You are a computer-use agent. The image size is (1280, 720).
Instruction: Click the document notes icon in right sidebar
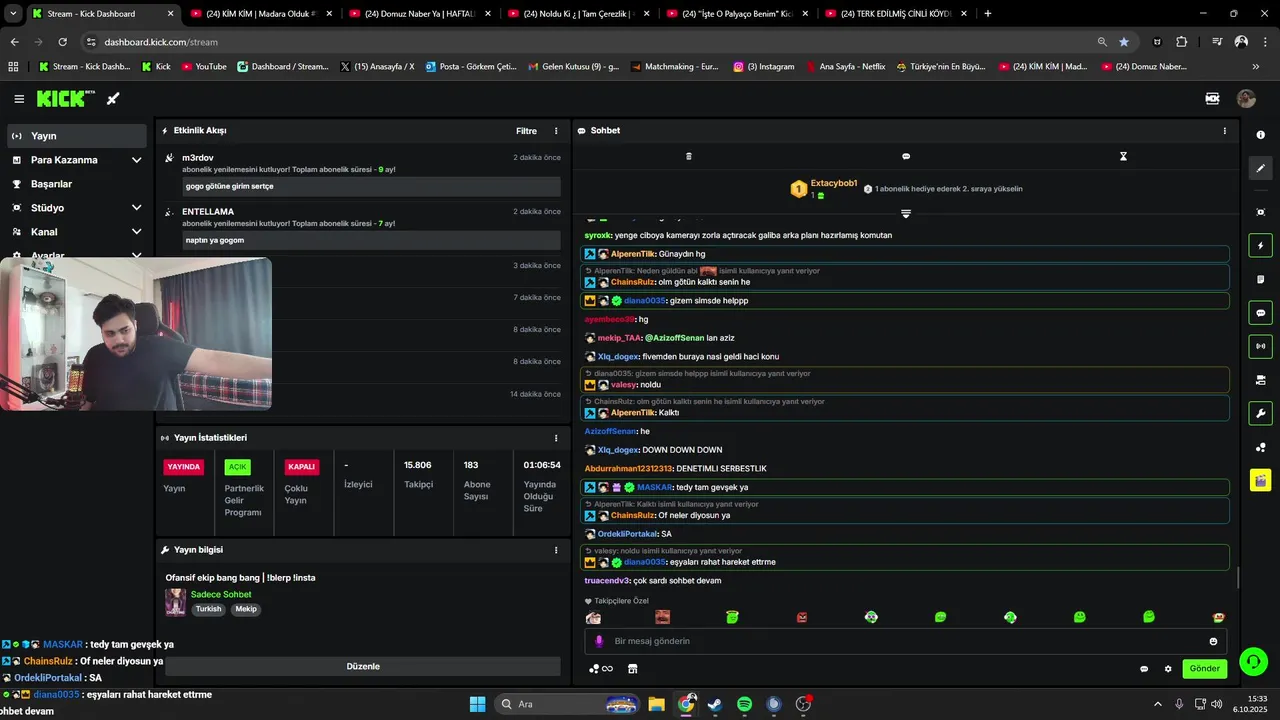(x=1260, y=279)
